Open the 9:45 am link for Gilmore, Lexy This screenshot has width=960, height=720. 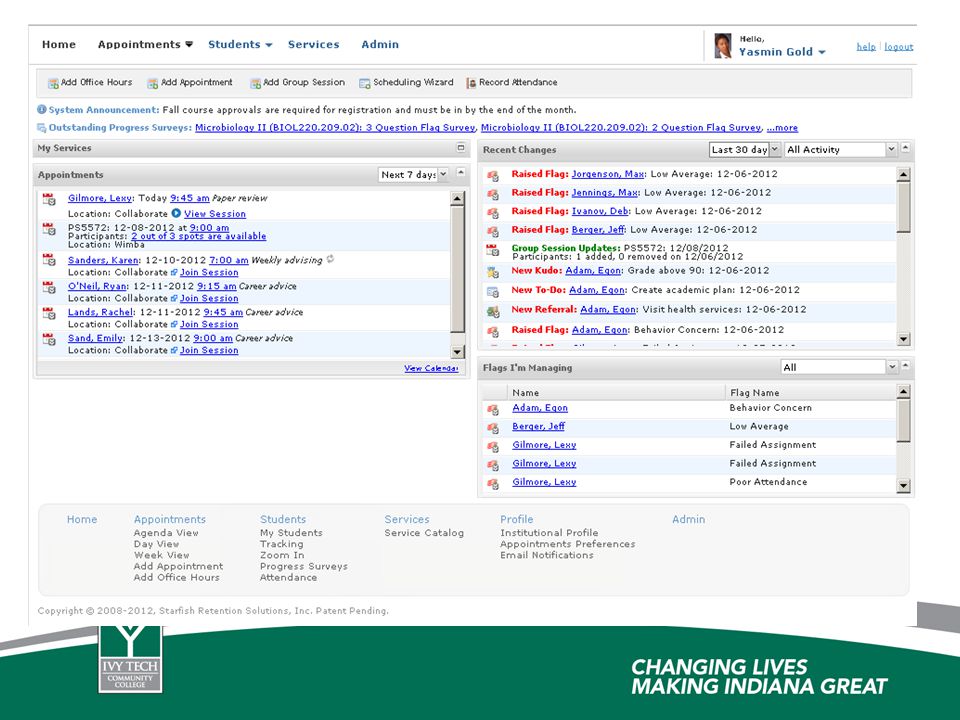point(190,198)
